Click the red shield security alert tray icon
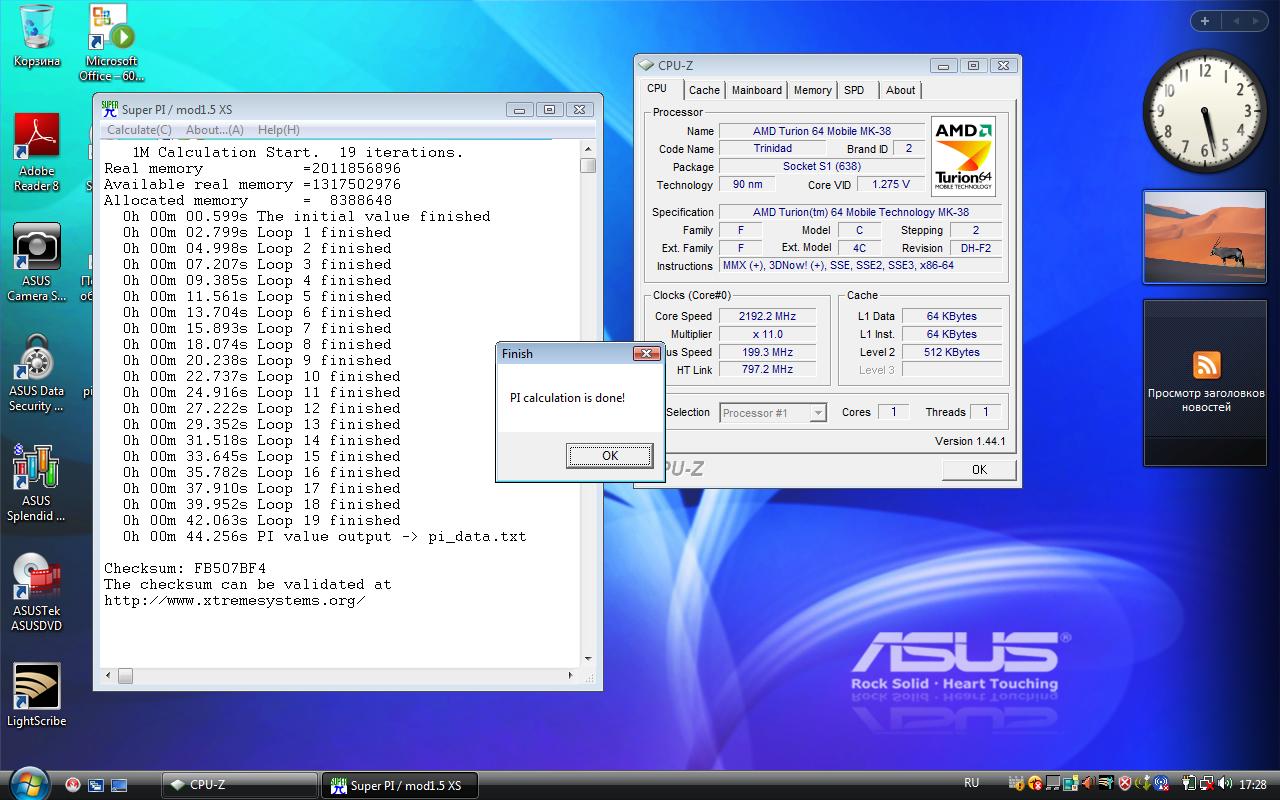Screen dimensions: 1280x800 tap(1125, 783)
